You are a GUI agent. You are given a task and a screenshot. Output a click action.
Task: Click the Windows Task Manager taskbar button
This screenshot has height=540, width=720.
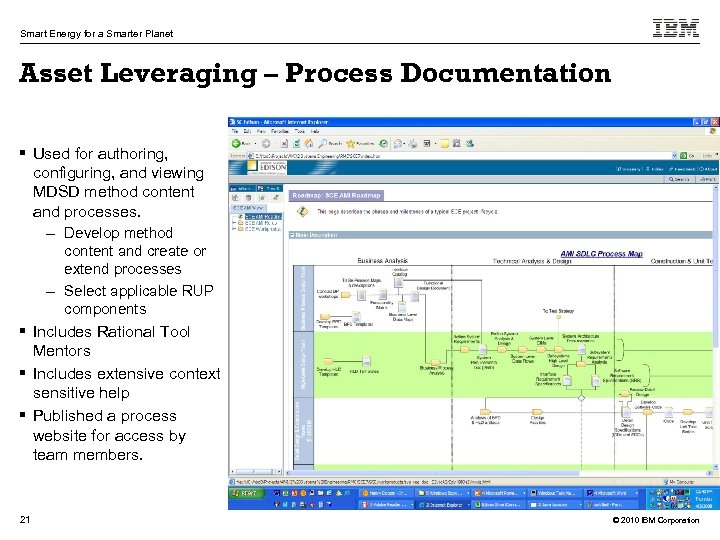click(555, 493)
